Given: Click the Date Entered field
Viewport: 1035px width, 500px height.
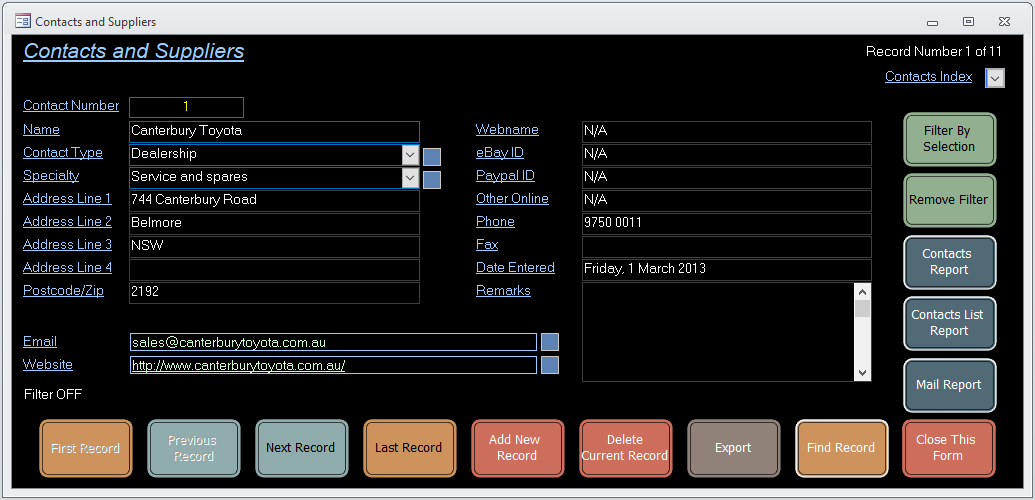Looking at the screenshot, I should pyautogui.click(x=727, y=269).
